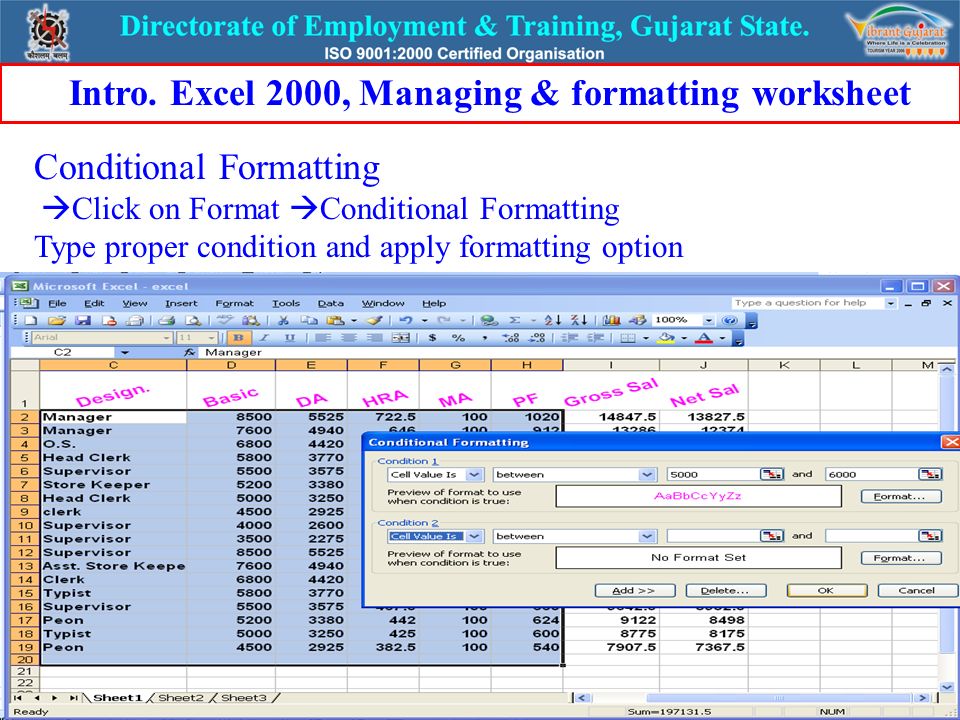This screenshot has width=960, height=720.
Task: Open Print Preview from the toolbar
Action: click(192, 320)
